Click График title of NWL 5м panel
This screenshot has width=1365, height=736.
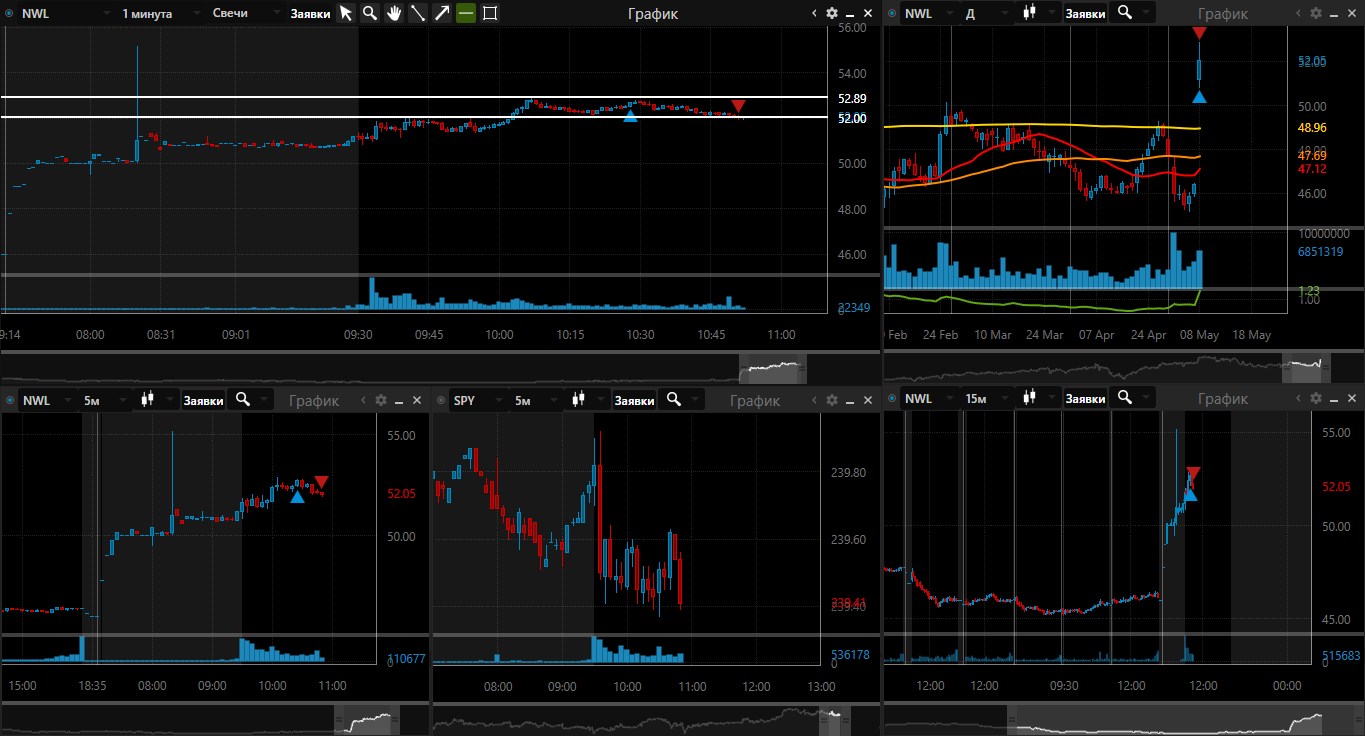tap(314, 400)
